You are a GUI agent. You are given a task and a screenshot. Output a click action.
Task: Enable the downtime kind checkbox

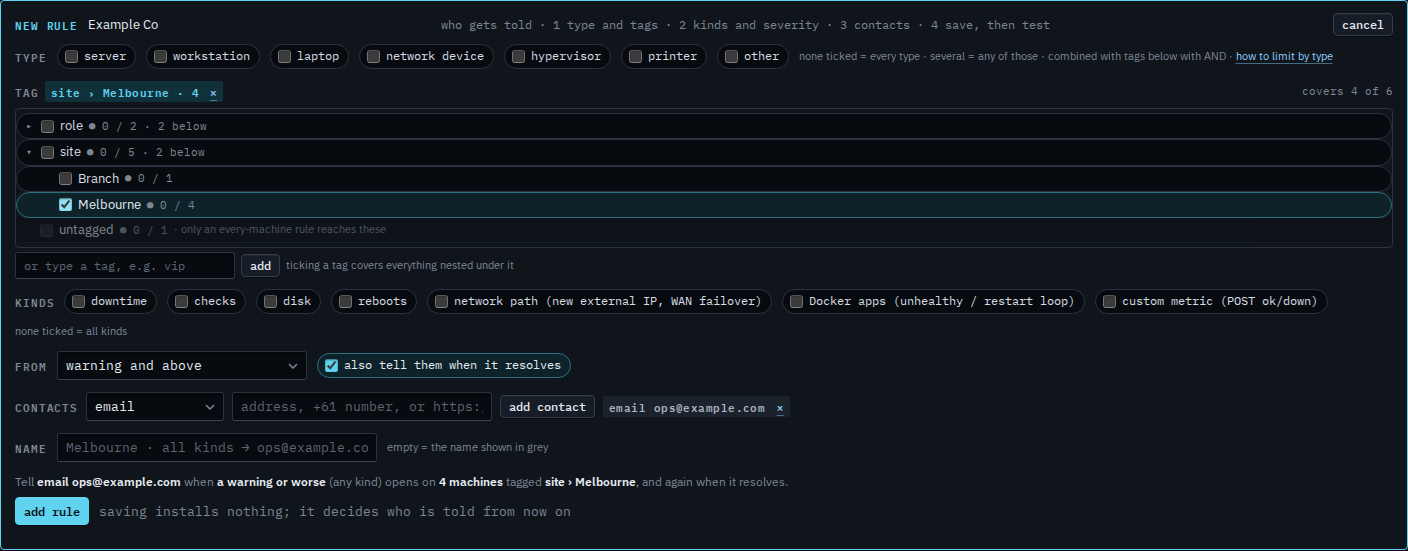click(78, 301)
